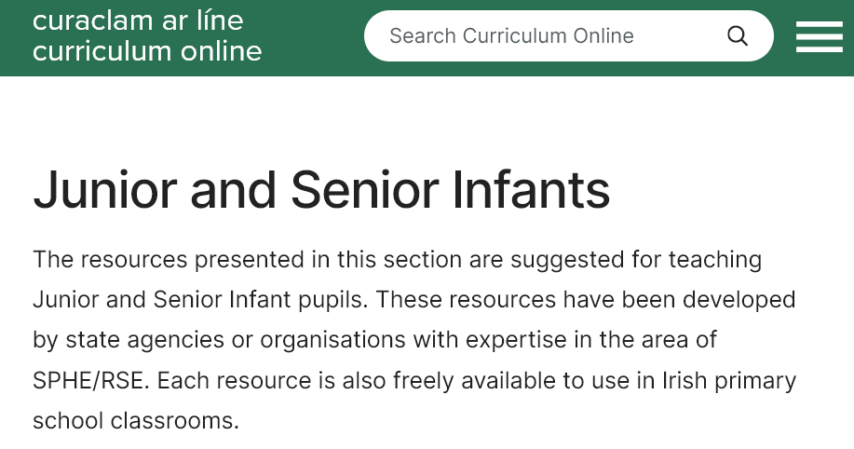This screenshot has height=449, width=854.
Task: Open the hamburger navigation menu
Action: point(819,36)
